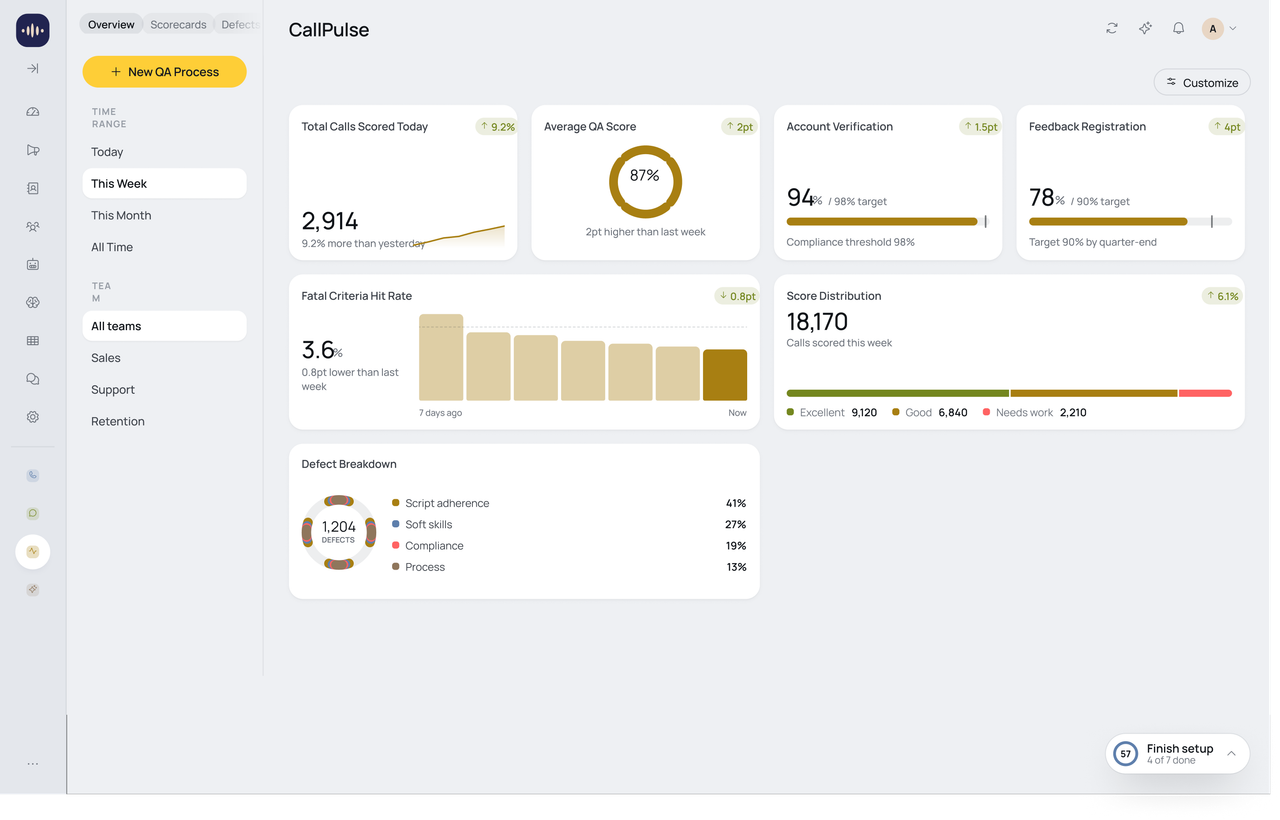Switch to the blue phone app icon
1280x820 pixels.
[33, 476]
